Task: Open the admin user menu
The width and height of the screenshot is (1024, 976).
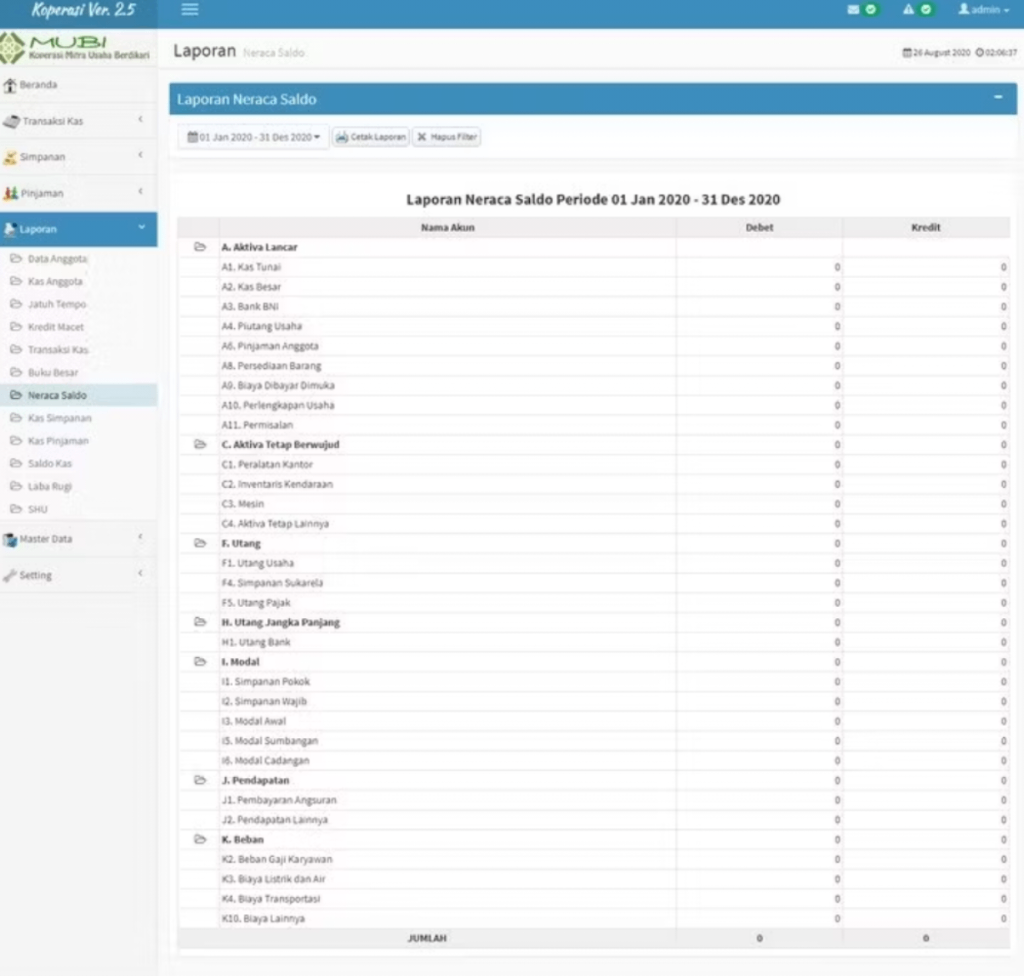Action: [x=982, y=9]
